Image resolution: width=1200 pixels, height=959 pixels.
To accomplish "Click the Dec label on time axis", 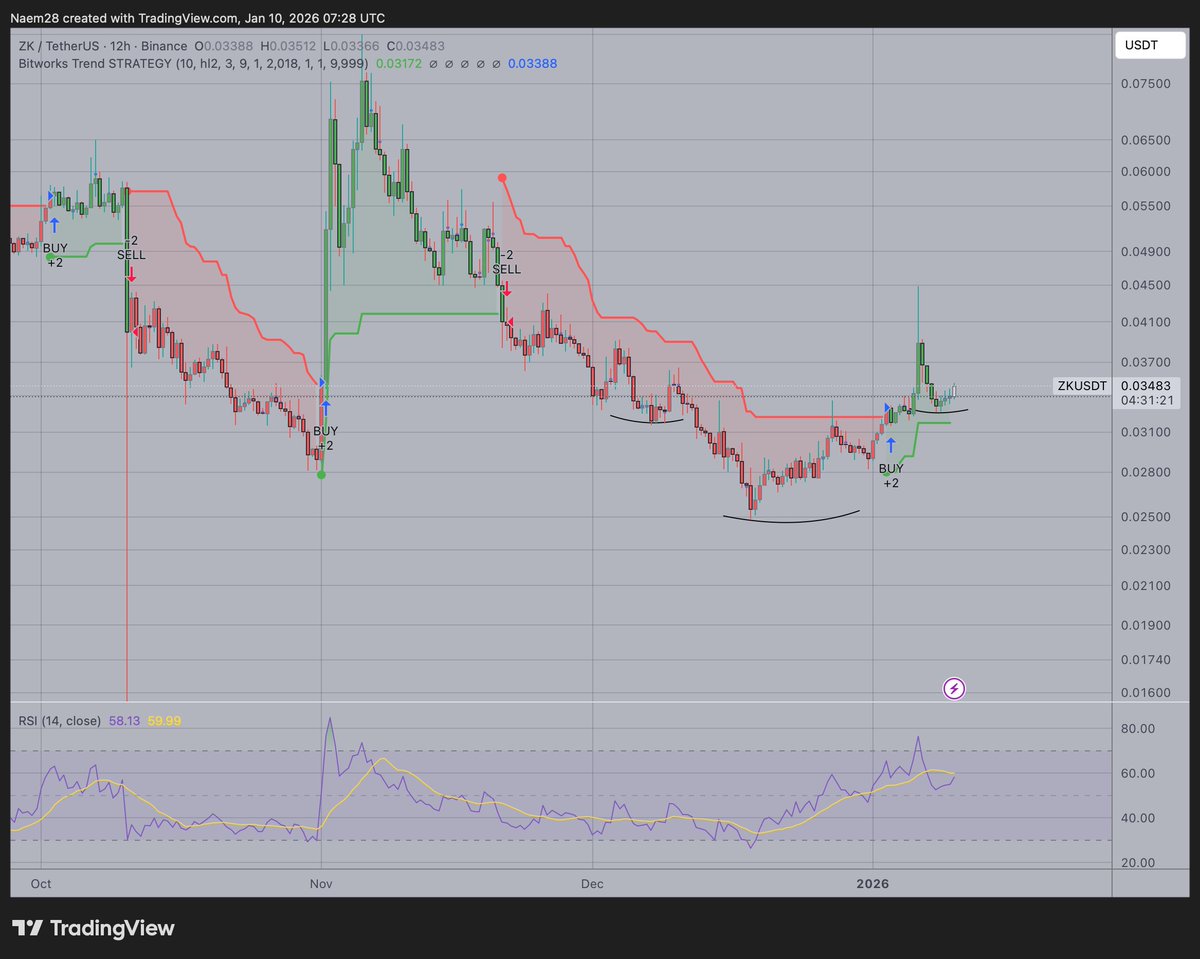I will (x=593, y=884).
